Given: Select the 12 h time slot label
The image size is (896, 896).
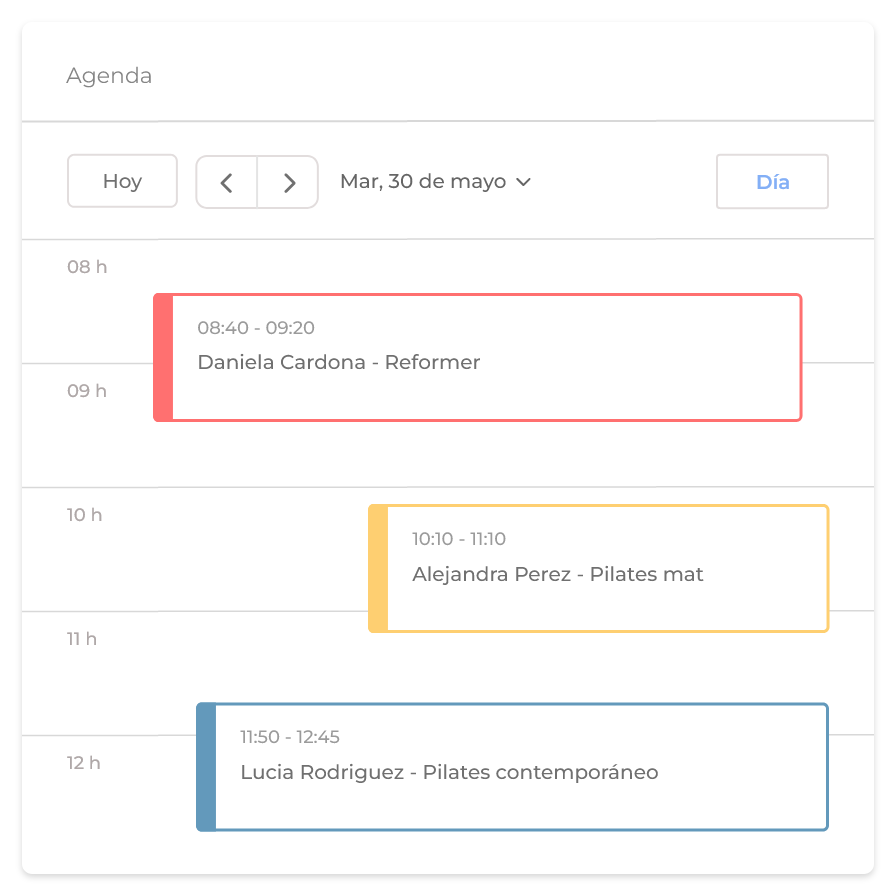Looking at the screenshot, I should pos(84,763).
